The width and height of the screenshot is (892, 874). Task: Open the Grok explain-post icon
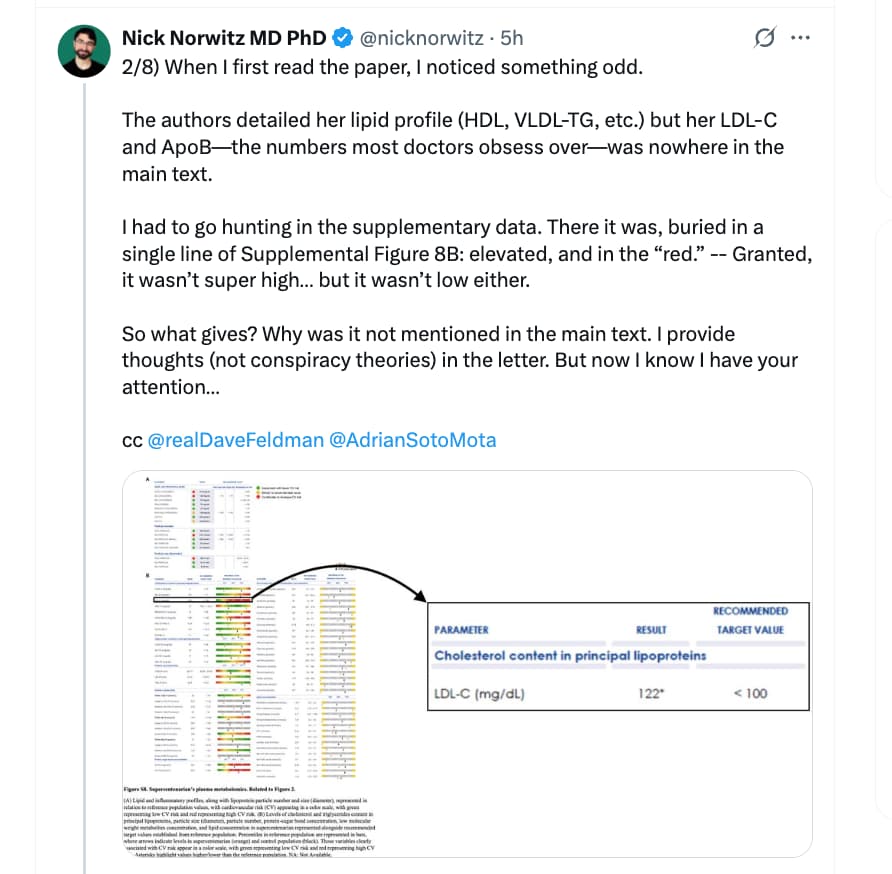(x=765, y=38)
